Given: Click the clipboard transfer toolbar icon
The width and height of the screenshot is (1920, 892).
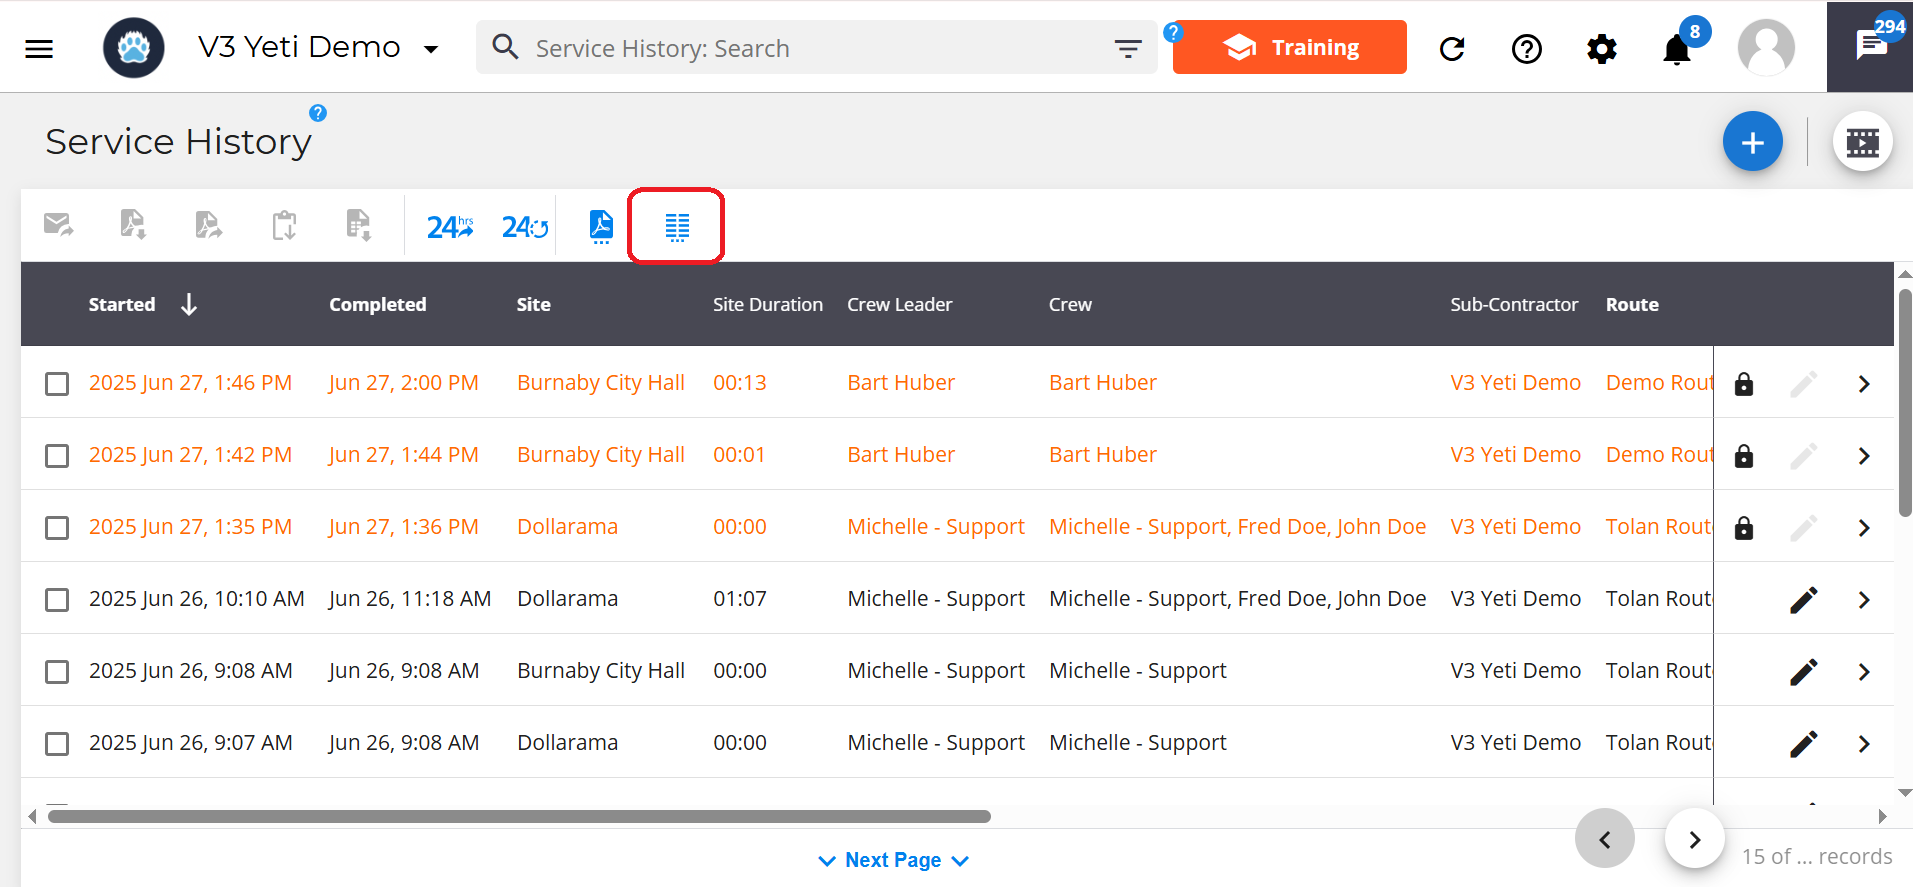Looking at the screenshot, I should tap(284, 225).
